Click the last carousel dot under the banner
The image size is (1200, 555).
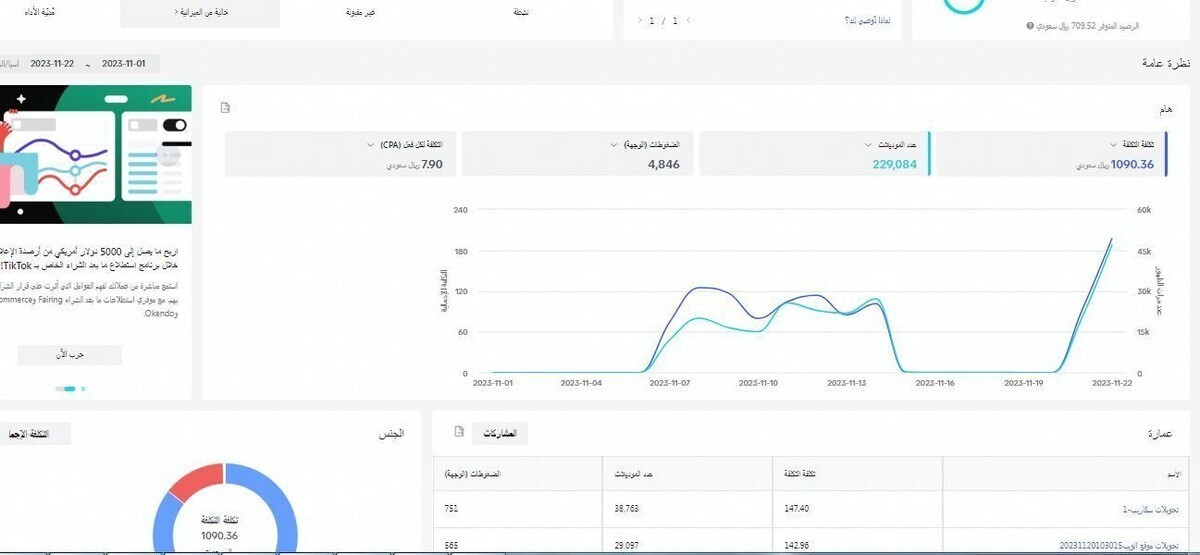[x=83, y=388]
